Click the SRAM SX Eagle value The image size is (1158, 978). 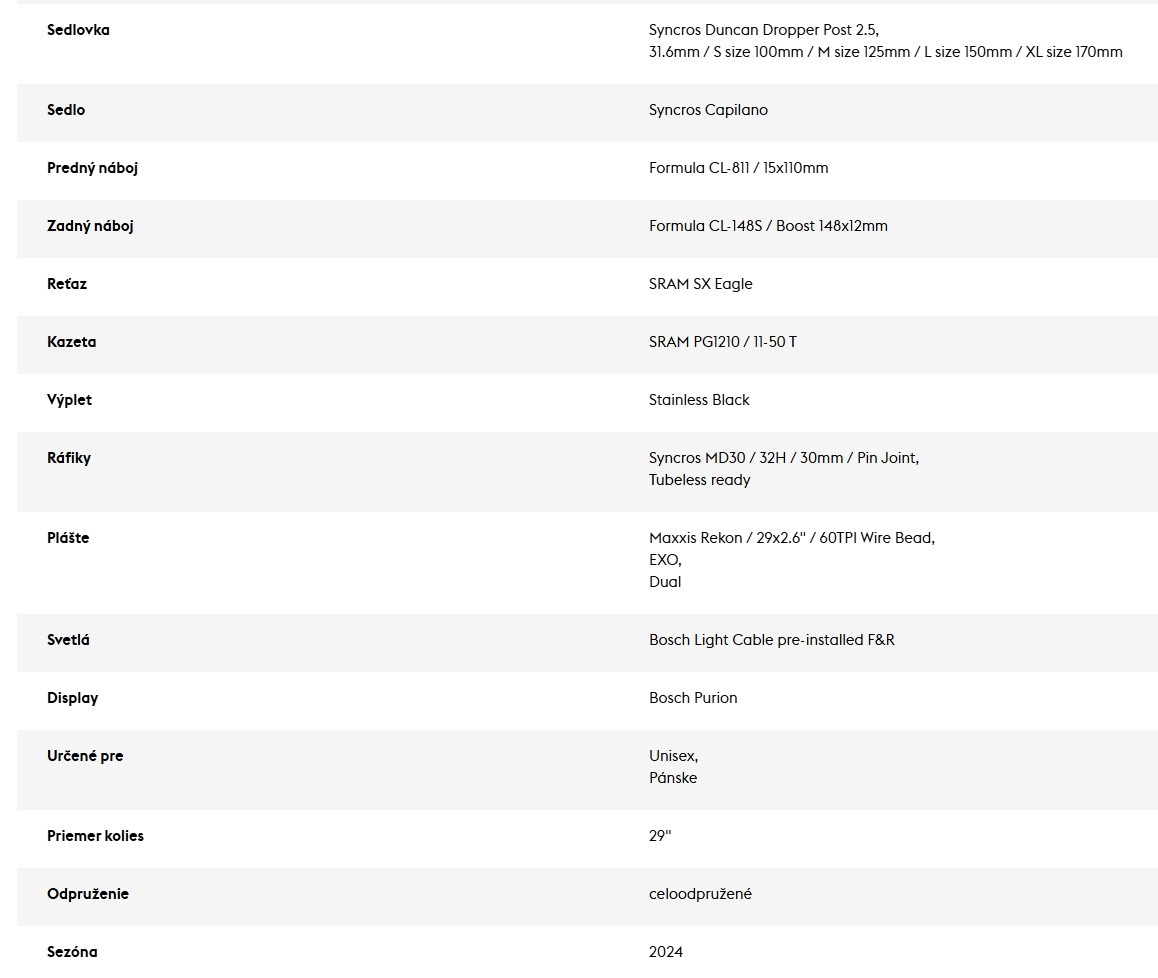[x=700, y=284]
